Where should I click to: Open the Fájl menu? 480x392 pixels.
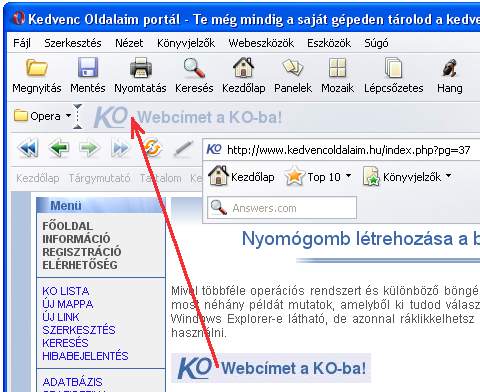pos(22,43)
